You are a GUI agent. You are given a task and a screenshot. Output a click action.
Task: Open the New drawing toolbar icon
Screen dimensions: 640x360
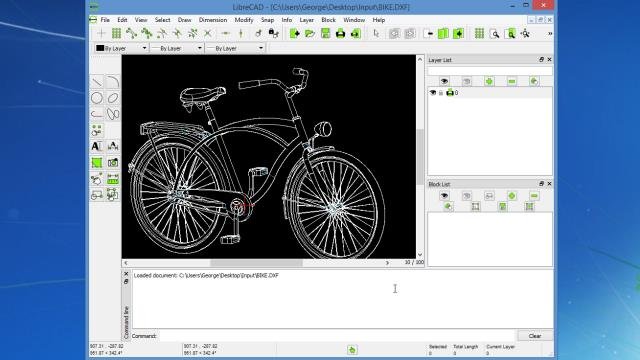(295, 33)
